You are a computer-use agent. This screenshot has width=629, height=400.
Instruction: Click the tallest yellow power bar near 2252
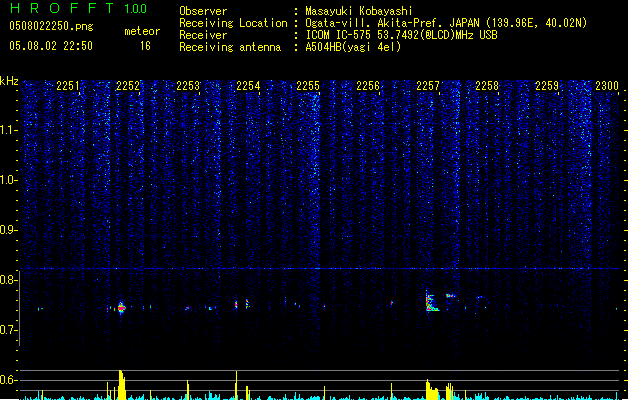tap(122, 385)
